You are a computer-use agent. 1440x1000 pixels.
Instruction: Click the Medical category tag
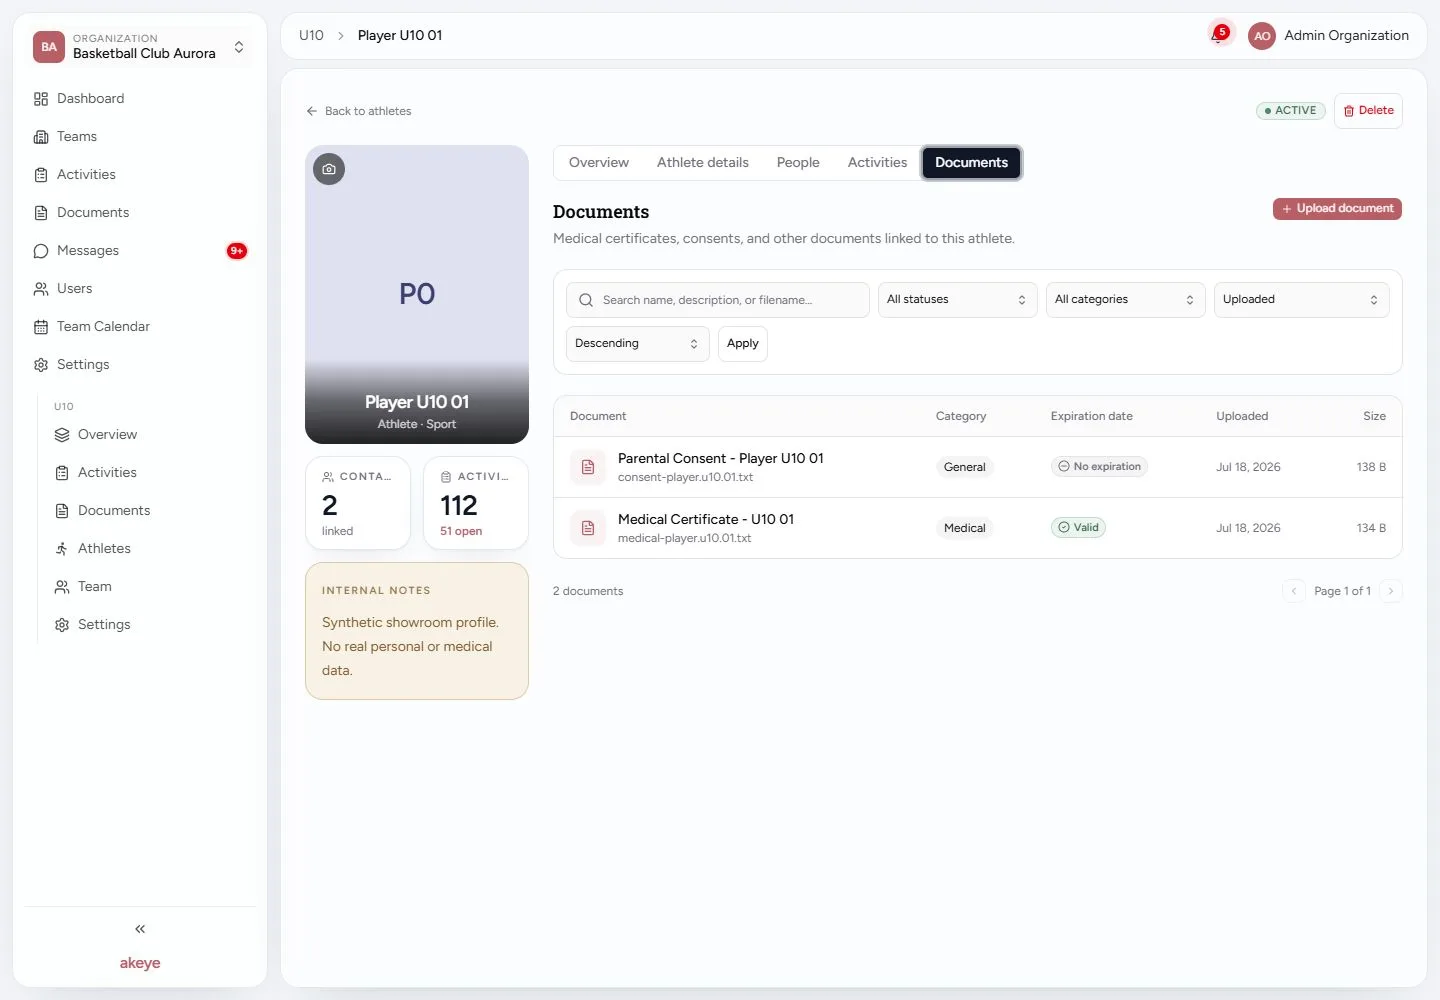(x=965, y=528)
